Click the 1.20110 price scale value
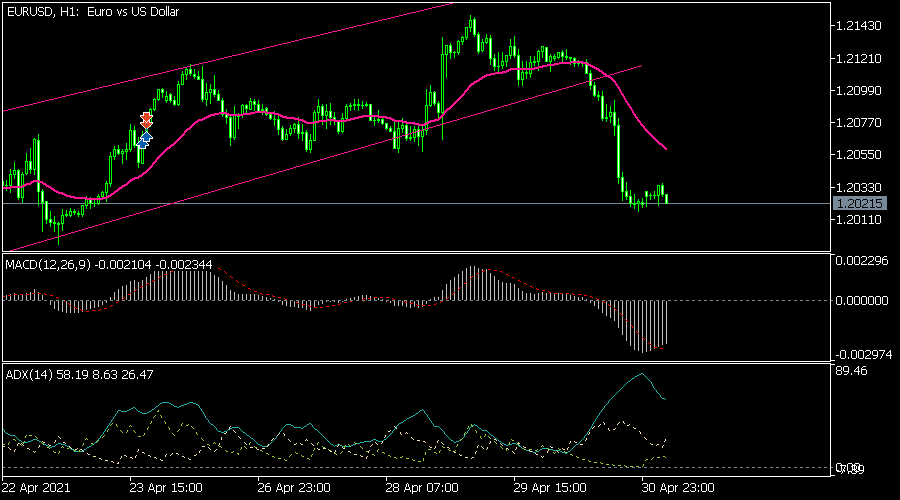900x500 pixels. click(859, 220)
